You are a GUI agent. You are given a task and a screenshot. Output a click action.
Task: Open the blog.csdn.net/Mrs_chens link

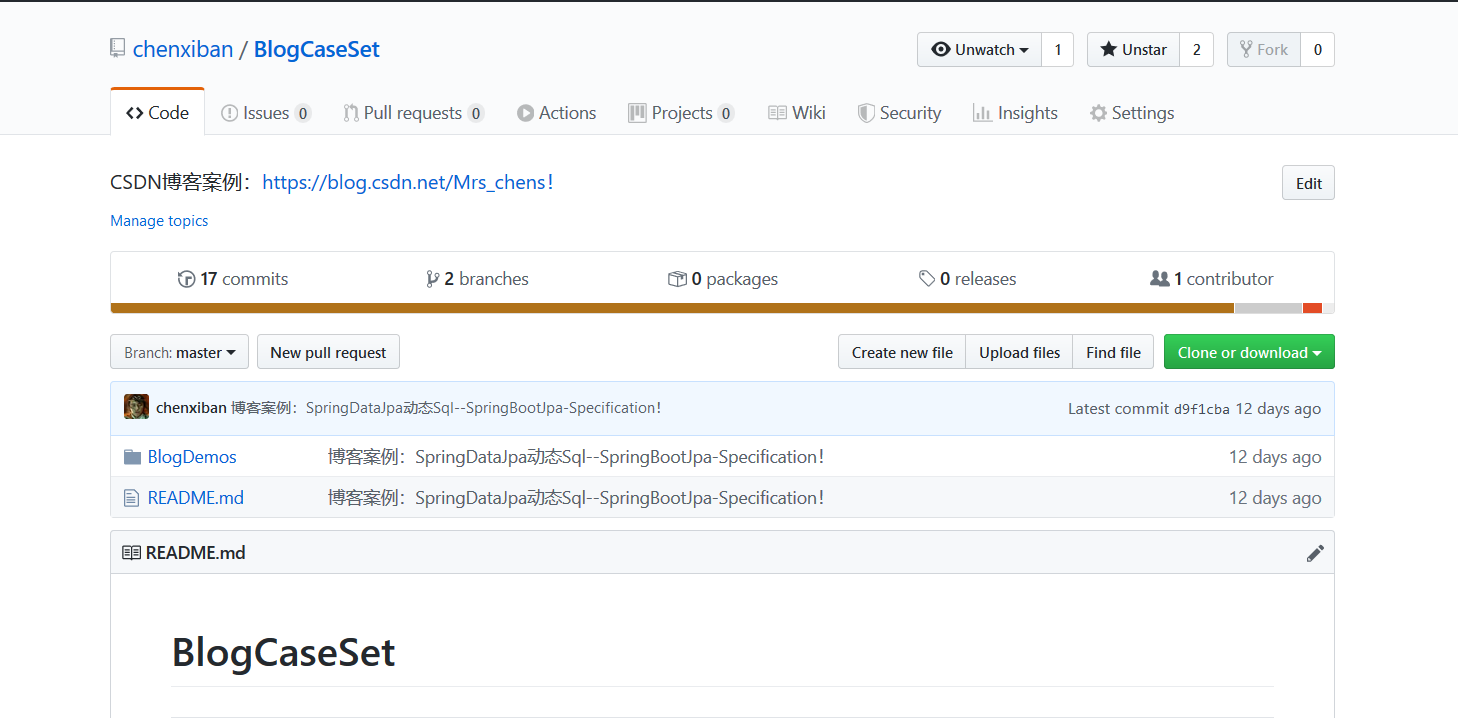click(x=408, y=183)
